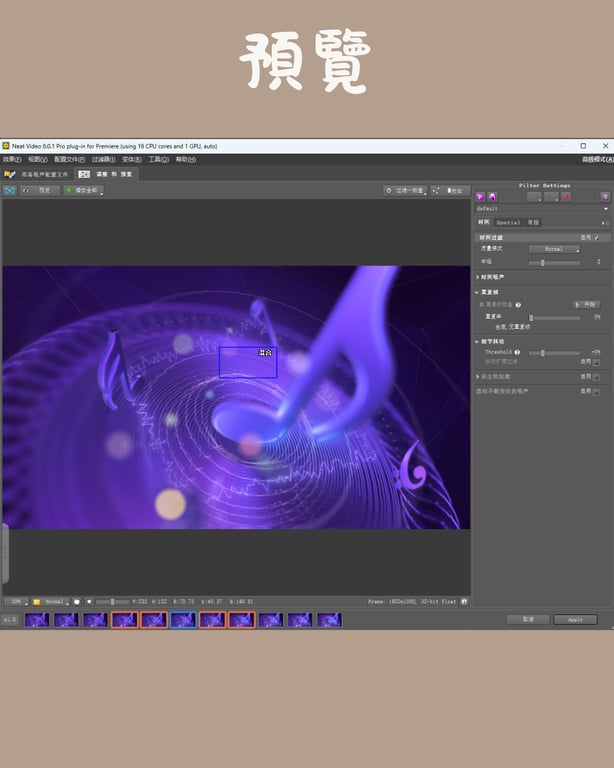Open the default preset dropdown
The height and width of the screenshot is (768, 614).
coord(543,209)
